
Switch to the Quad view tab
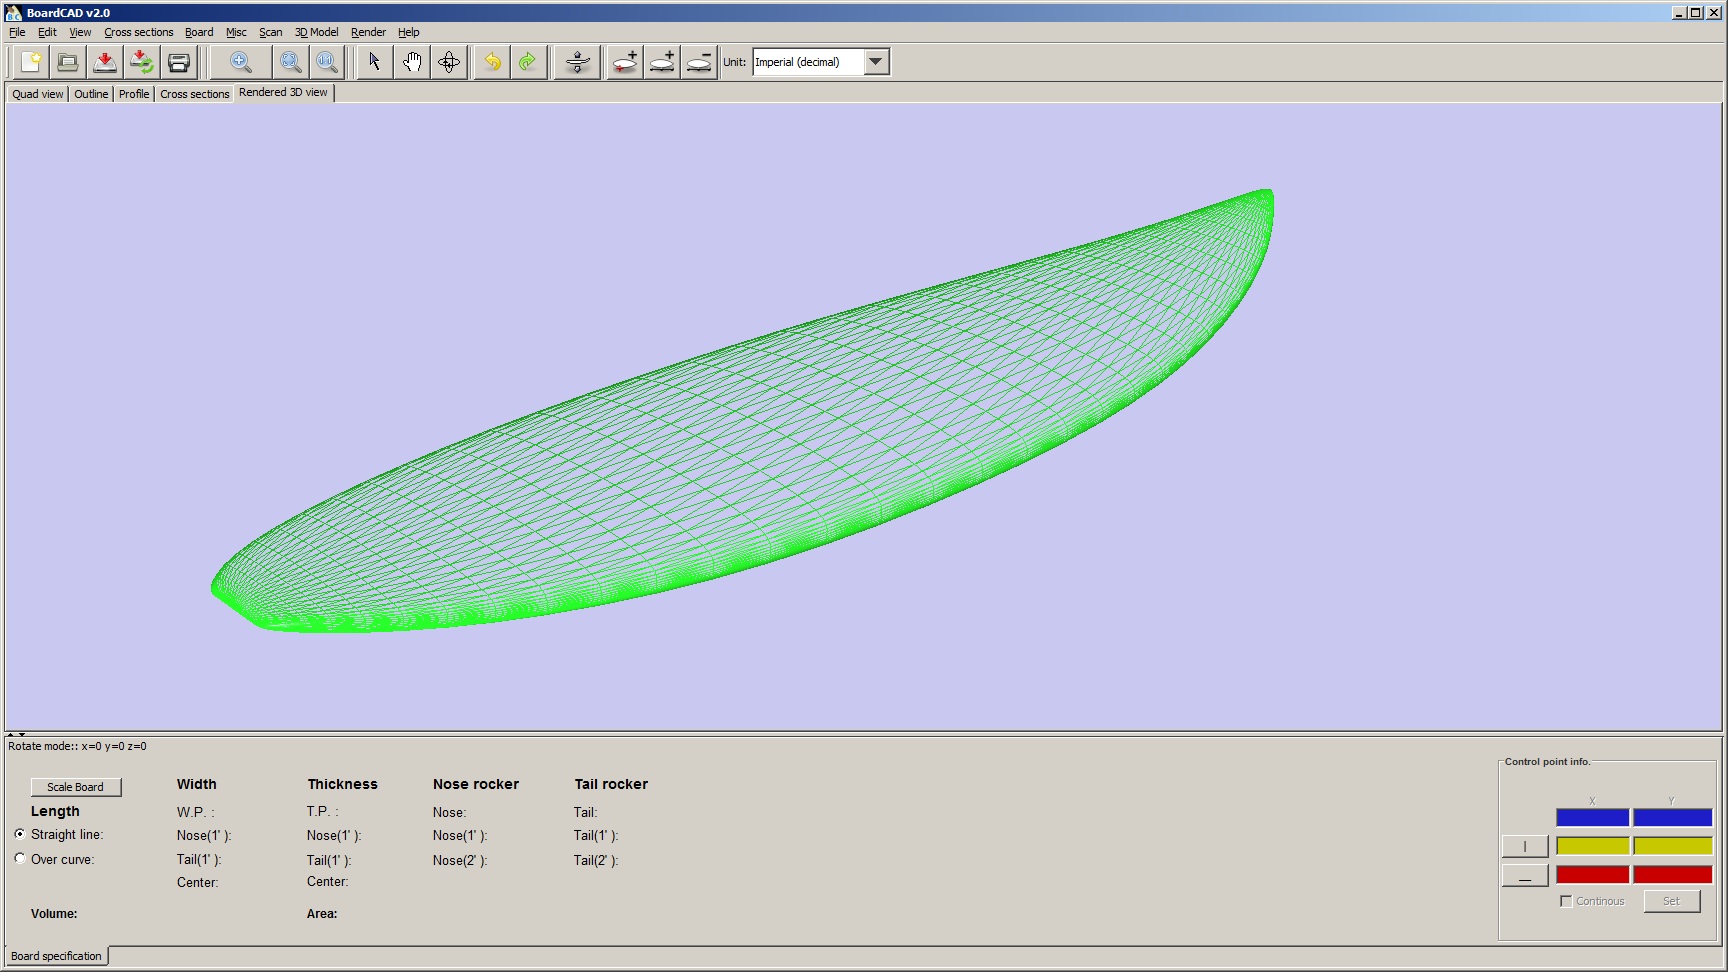38,94
